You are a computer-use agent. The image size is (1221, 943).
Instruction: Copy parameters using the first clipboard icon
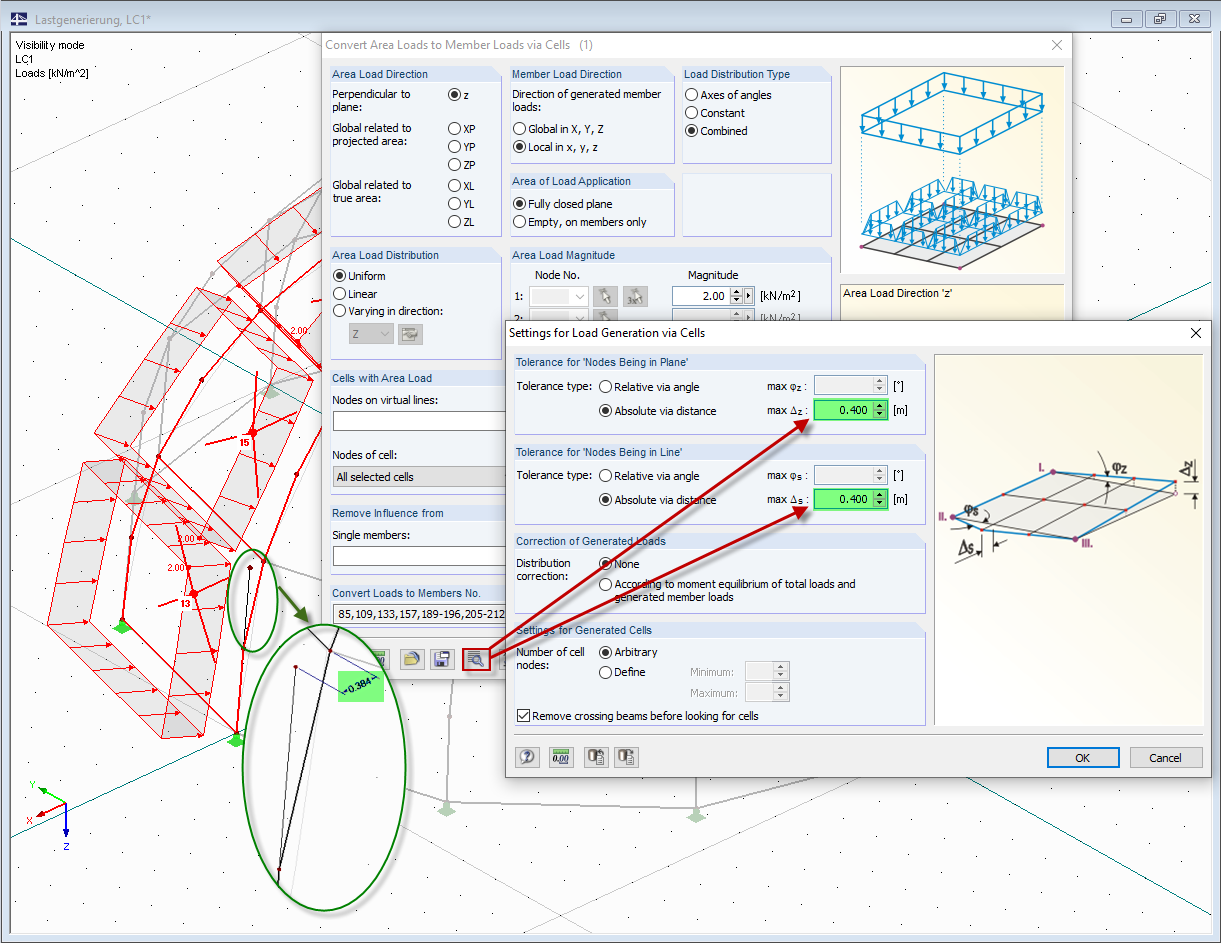[x=596, y=757]
